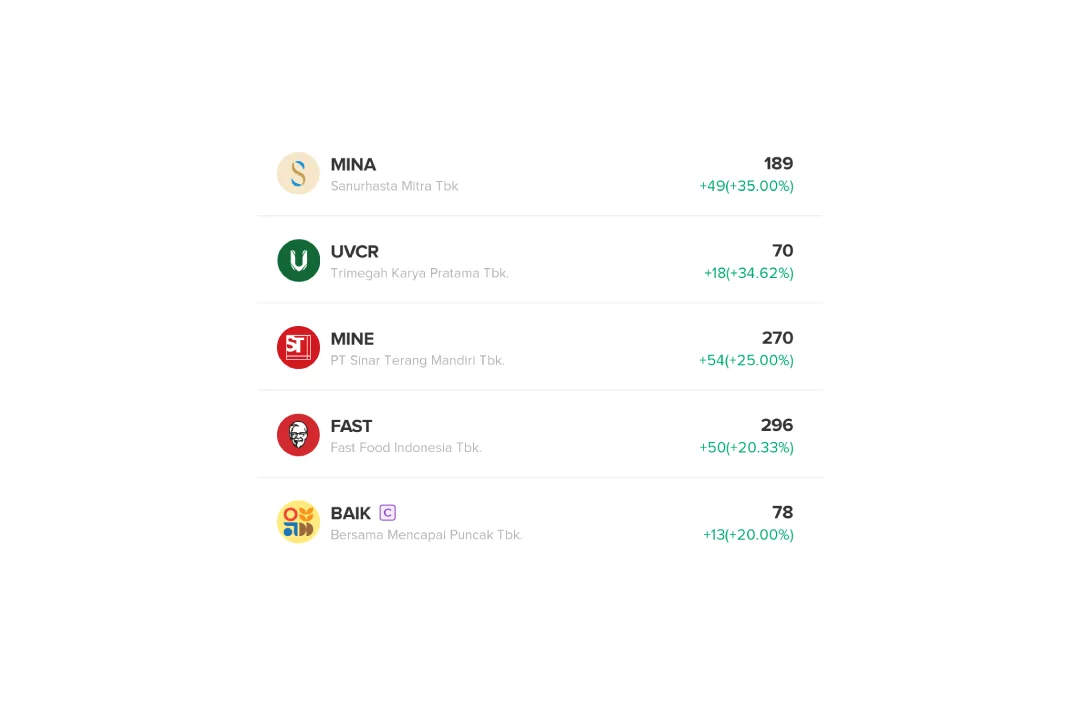Select the MINE ticker symbol

coord(352,339)
